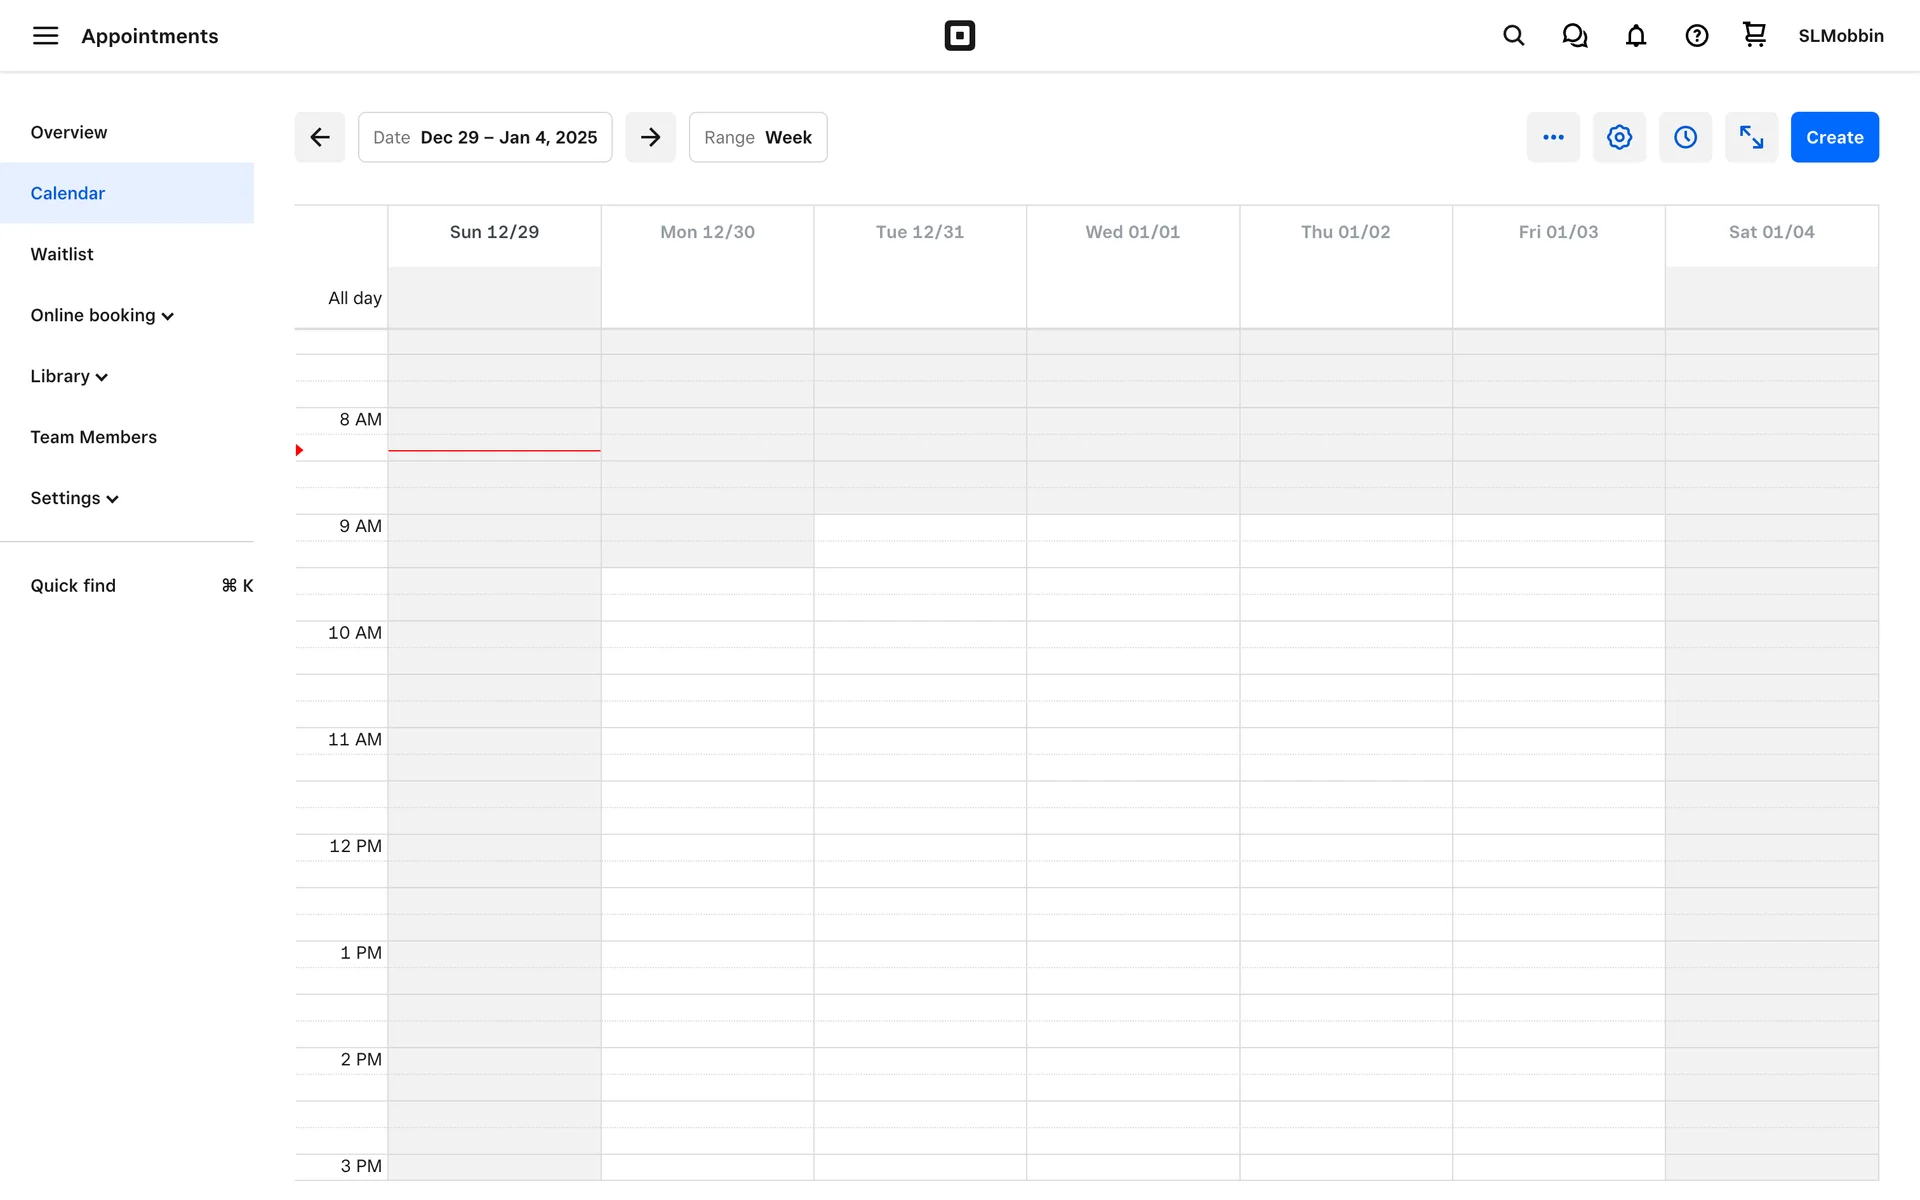
Task: Click the search magnifier icon
Action: (1513, 36)
